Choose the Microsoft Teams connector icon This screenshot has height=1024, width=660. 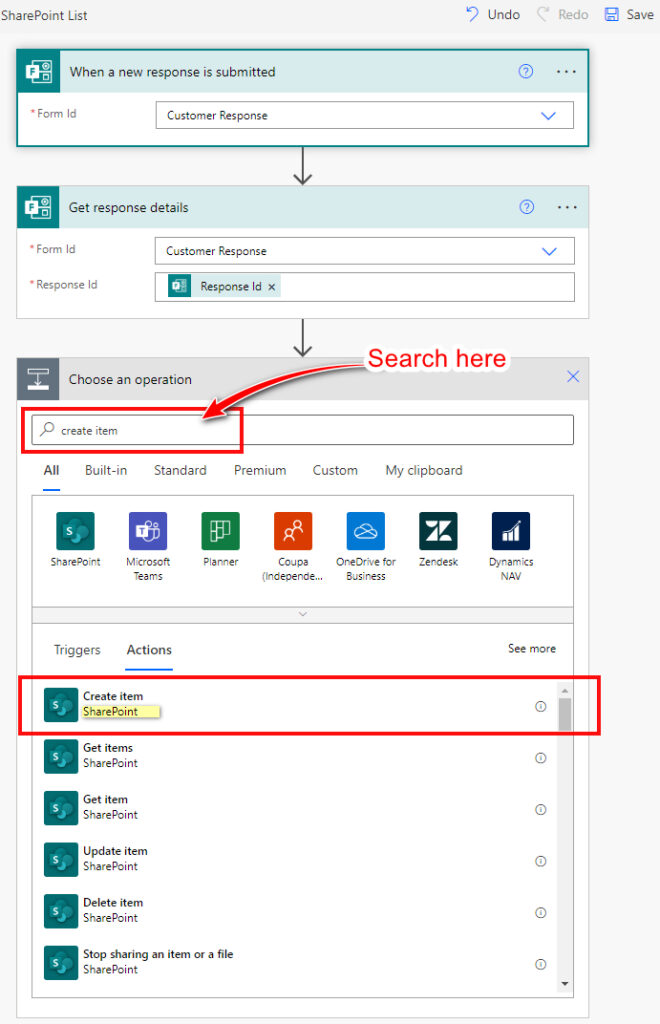[x=148, y=531]
